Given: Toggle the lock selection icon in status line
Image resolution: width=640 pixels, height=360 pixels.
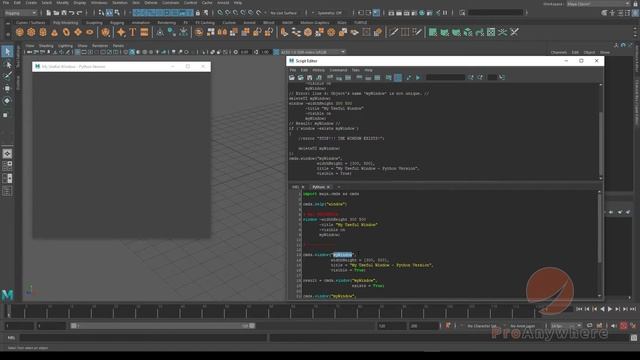Looking at the screenshot, I should click(x=198, y=13).
